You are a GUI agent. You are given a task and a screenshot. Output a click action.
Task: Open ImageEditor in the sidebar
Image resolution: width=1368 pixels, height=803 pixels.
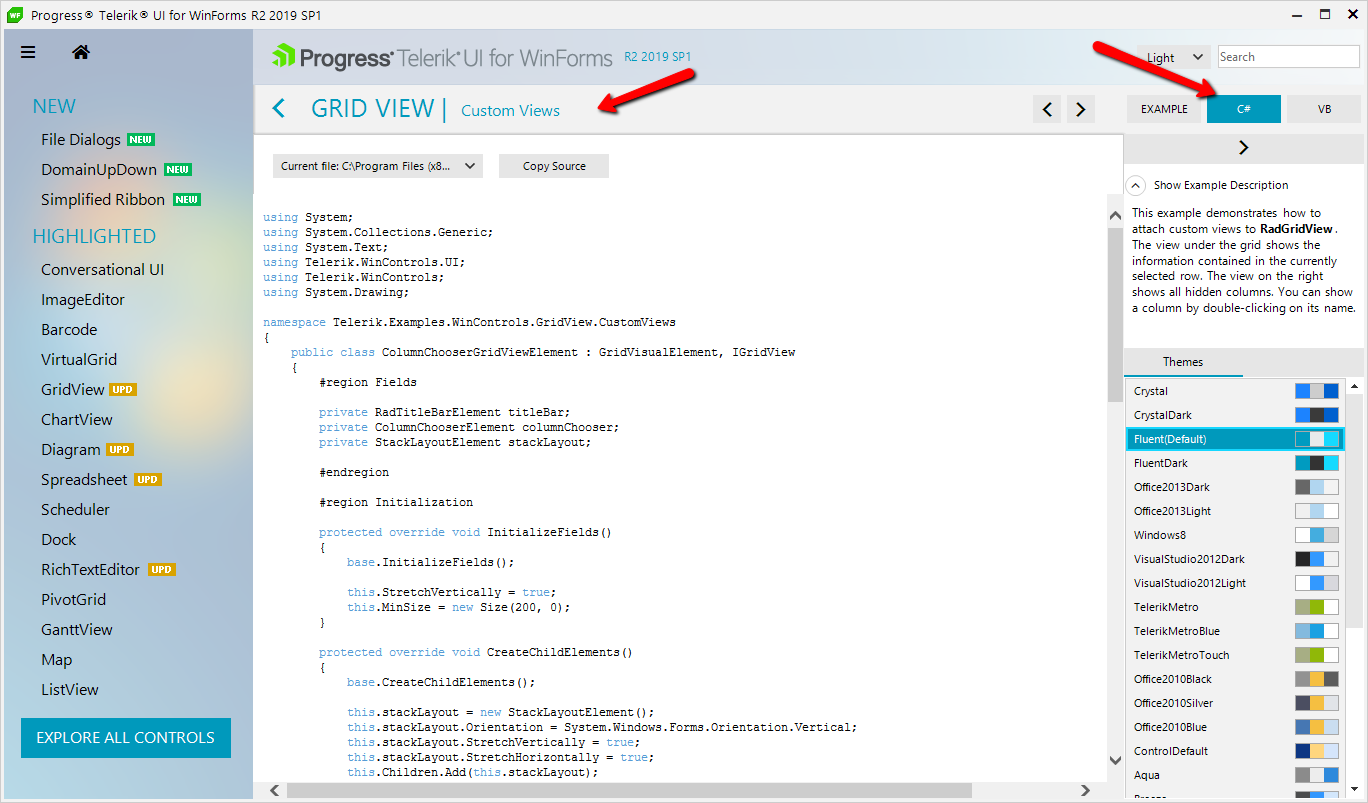coord(83,300)
